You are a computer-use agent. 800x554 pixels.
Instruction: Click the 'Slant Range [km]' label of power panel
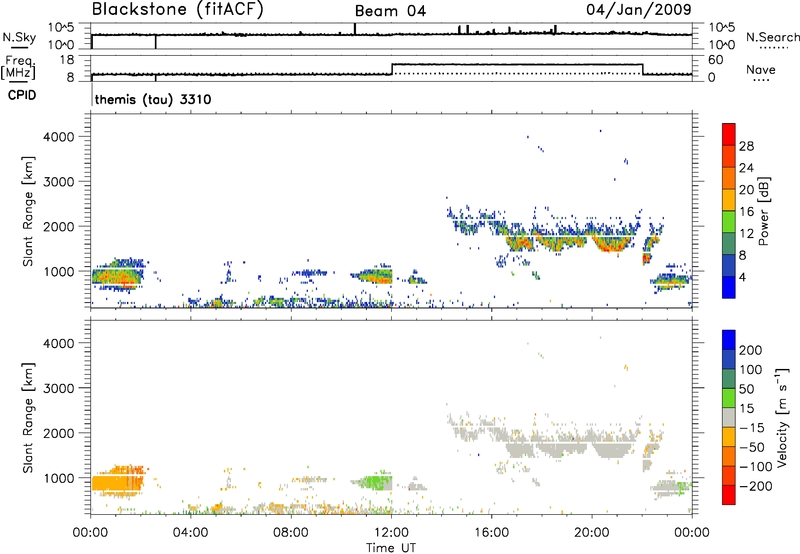28,211
